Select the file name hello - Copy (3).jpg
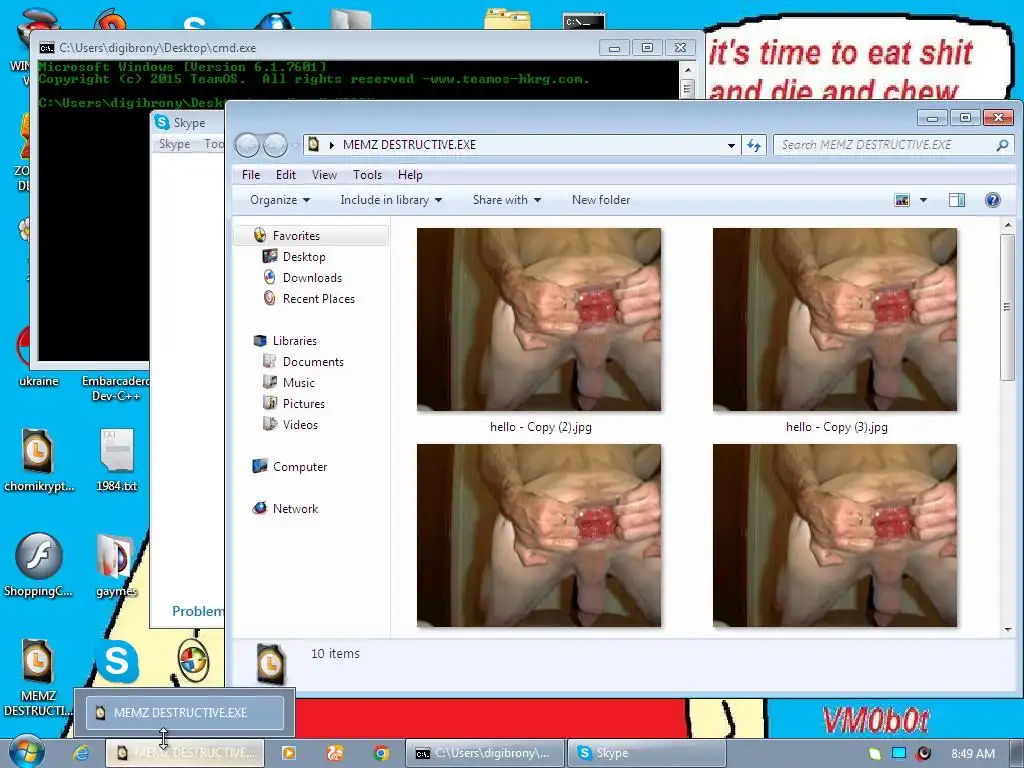Image resolution: width=1024 pixels, height=768 pixels. tap(836, 427)
